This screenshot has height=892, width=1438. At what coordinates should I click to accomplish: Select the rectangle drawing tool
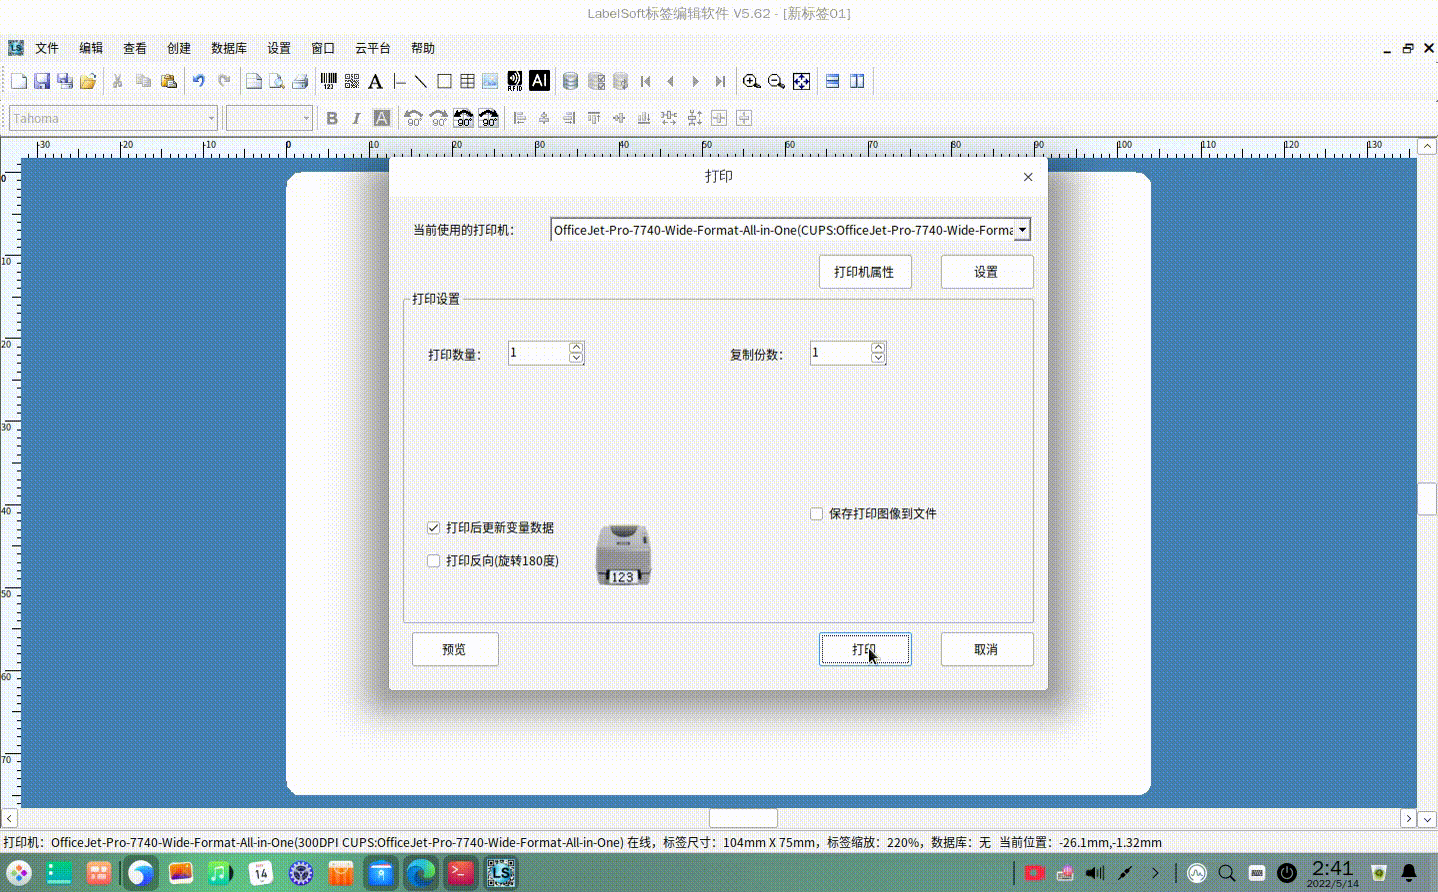pyautogui.click(x=444, y=81)
